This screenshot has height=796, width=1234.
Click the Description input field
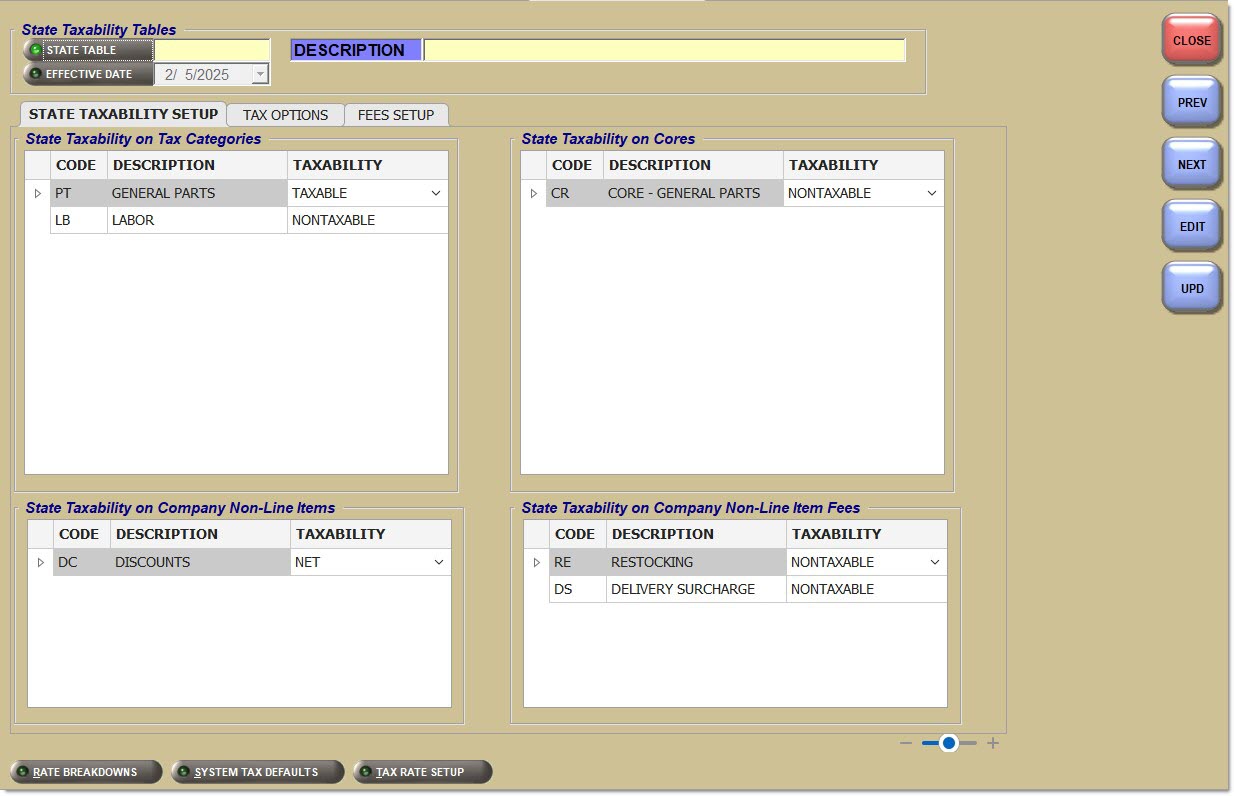(x=664, y=50)
